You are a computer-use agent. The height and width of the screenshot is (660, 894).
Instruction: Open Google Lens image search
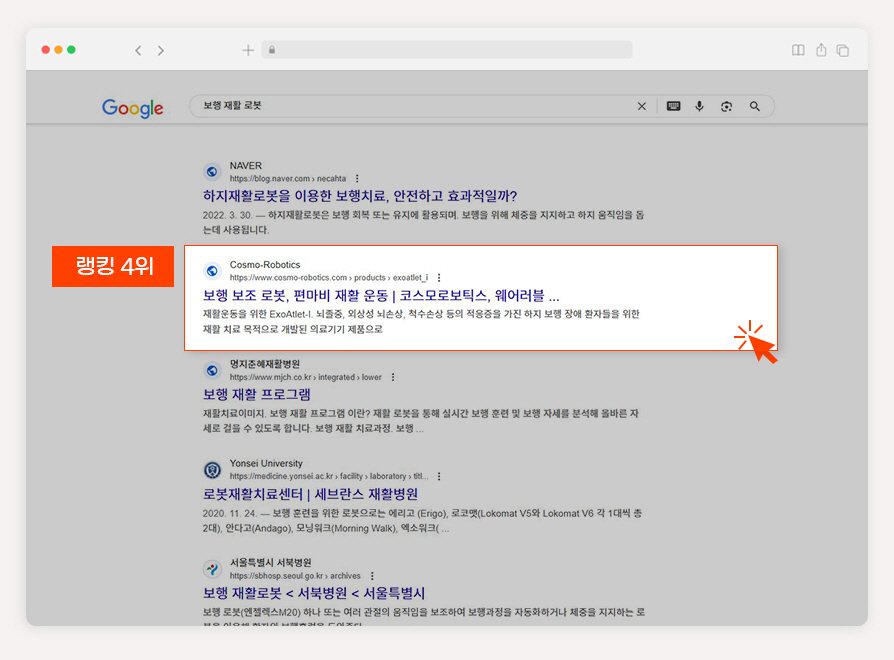726,107
